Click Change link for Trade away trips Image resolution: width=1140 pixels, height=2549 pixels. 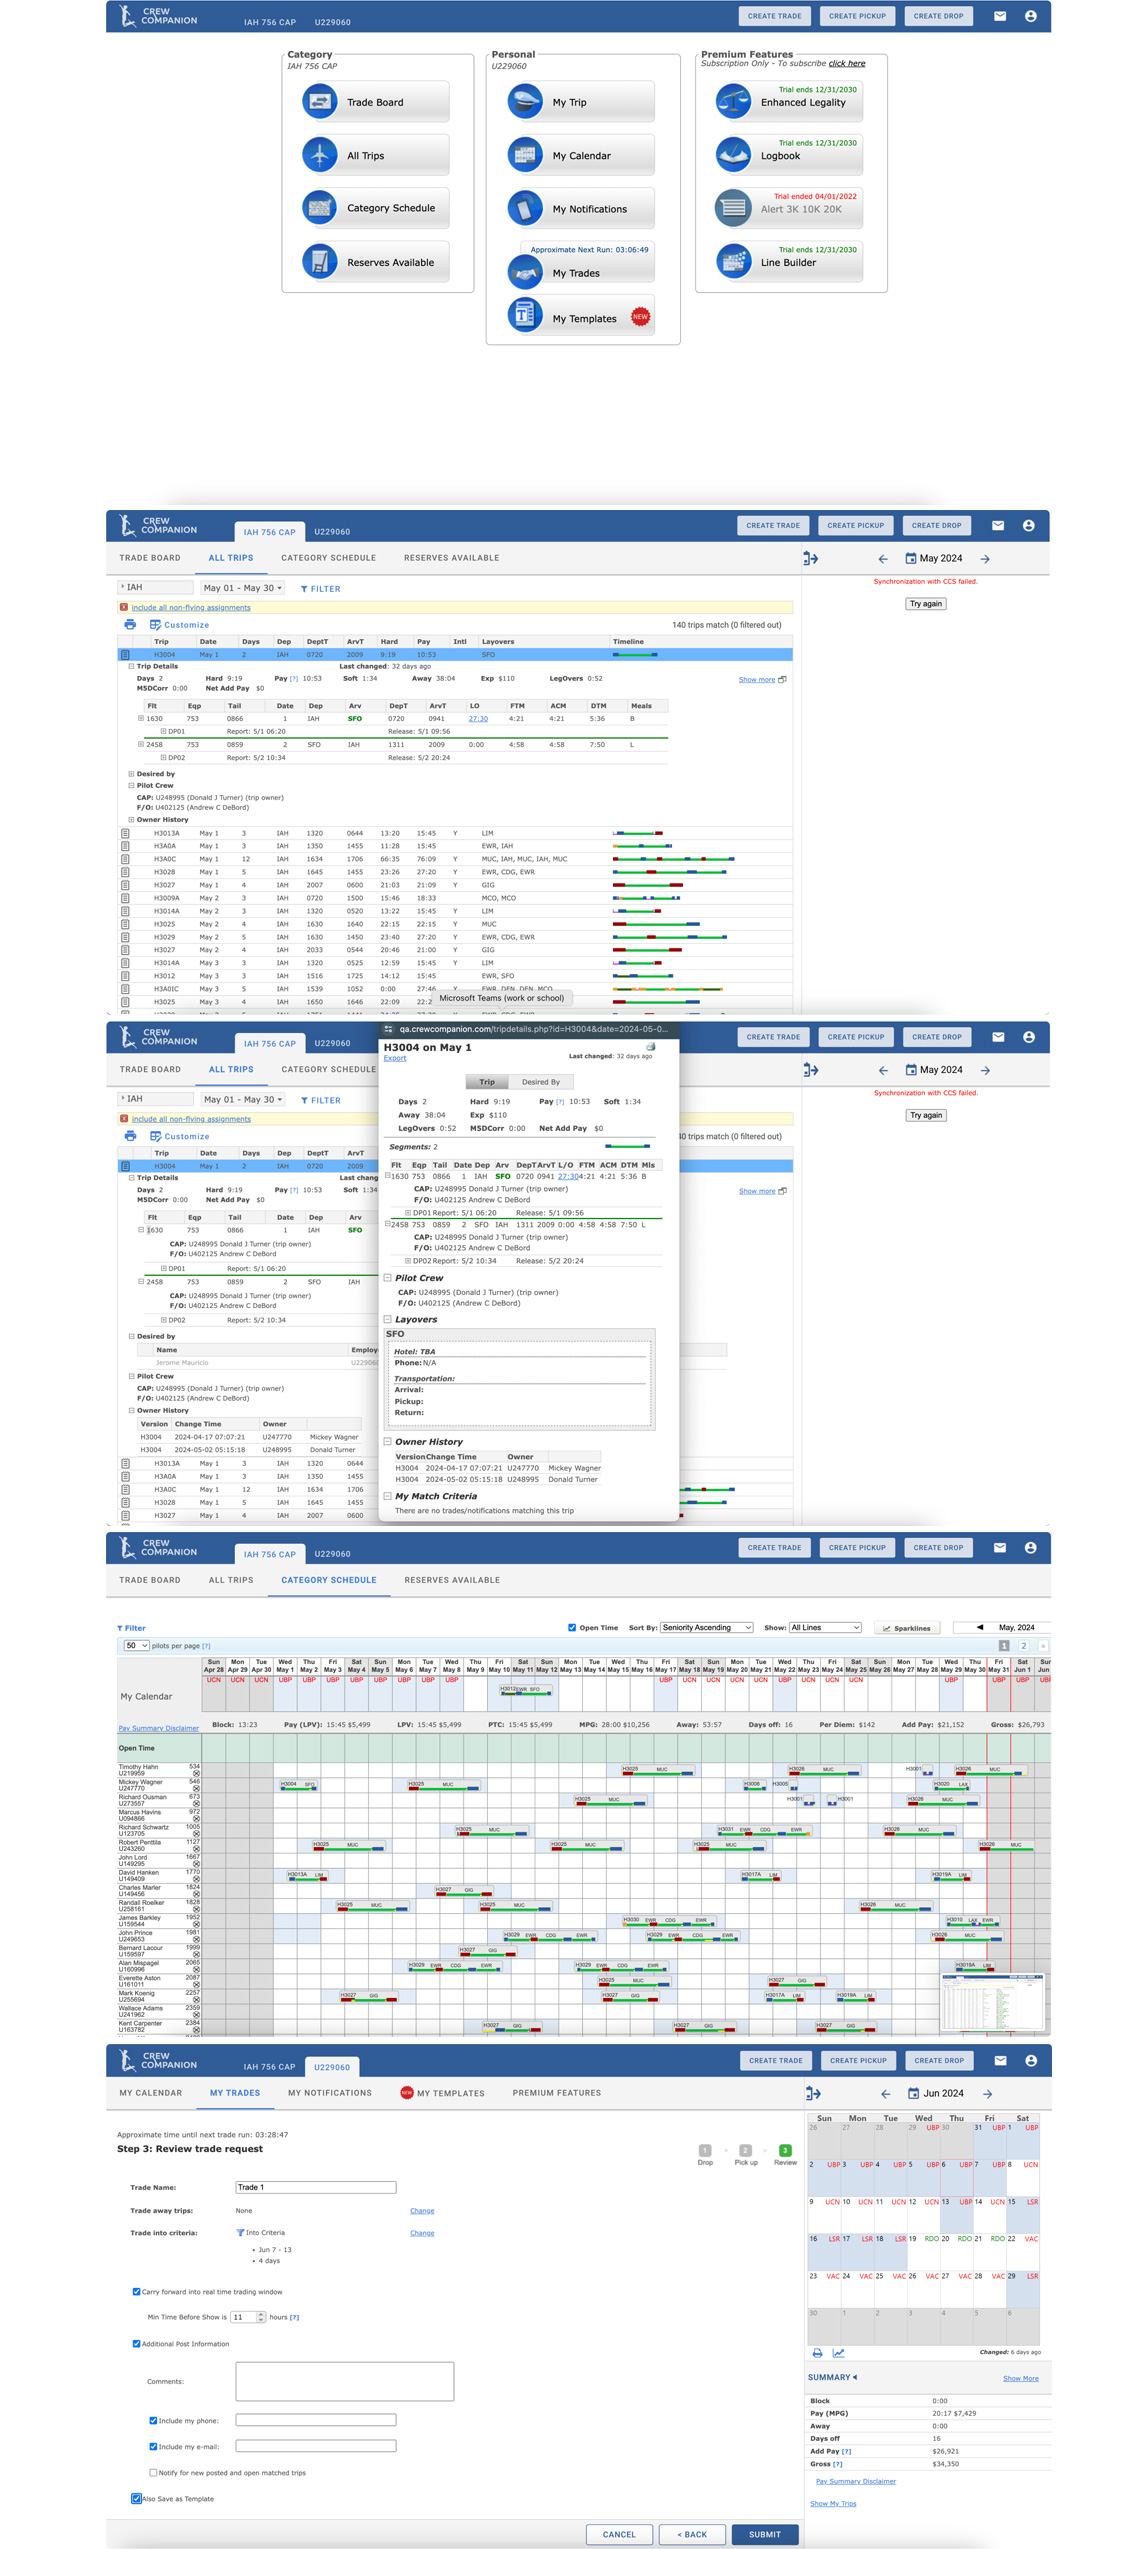[x=422, y=2210]
